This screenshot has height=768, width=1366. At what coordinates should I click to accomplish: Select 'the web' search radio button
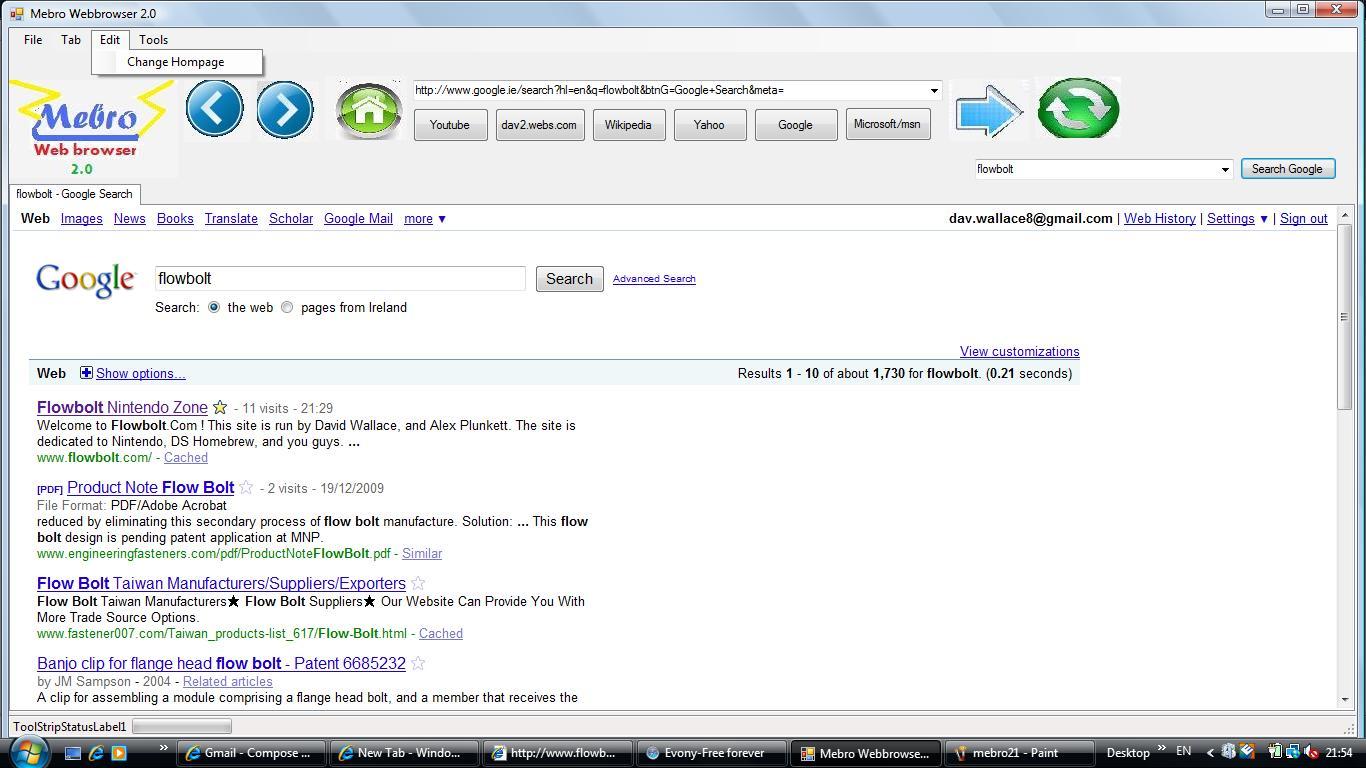pyautogui.click(x=214, y=307)
